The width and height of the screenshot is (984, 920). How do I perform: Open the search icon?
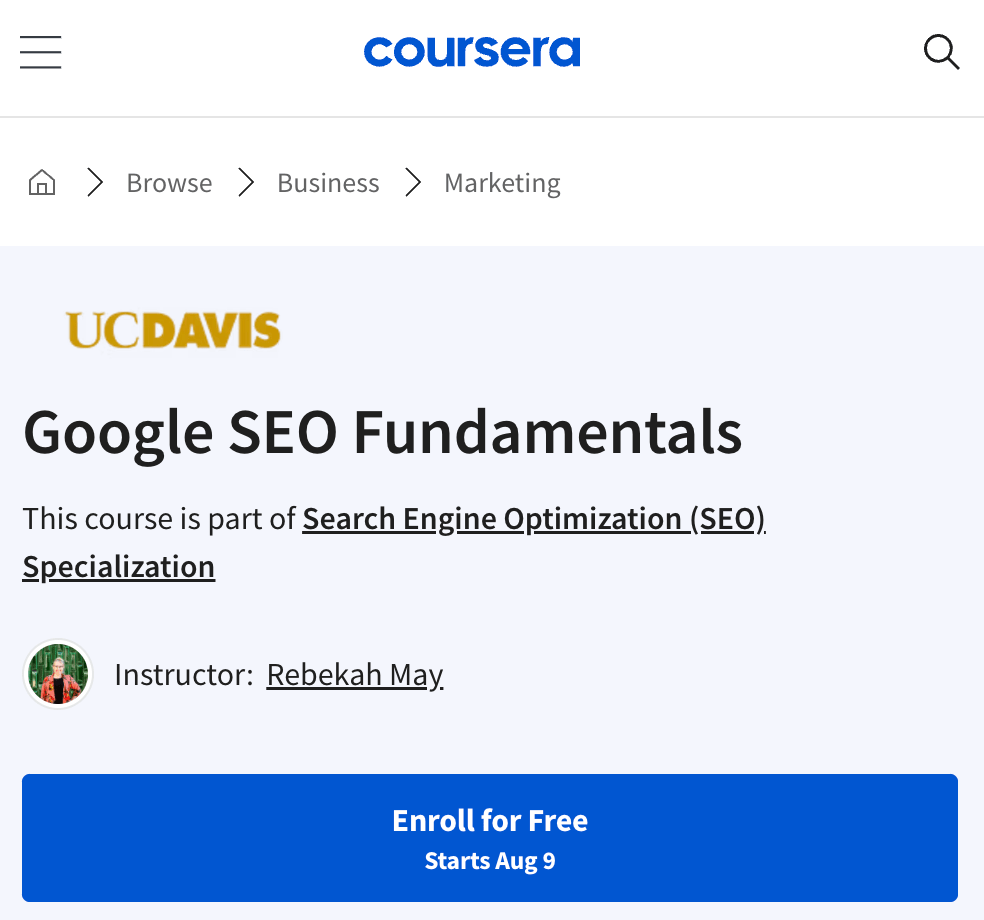click(x=941, y=52)
